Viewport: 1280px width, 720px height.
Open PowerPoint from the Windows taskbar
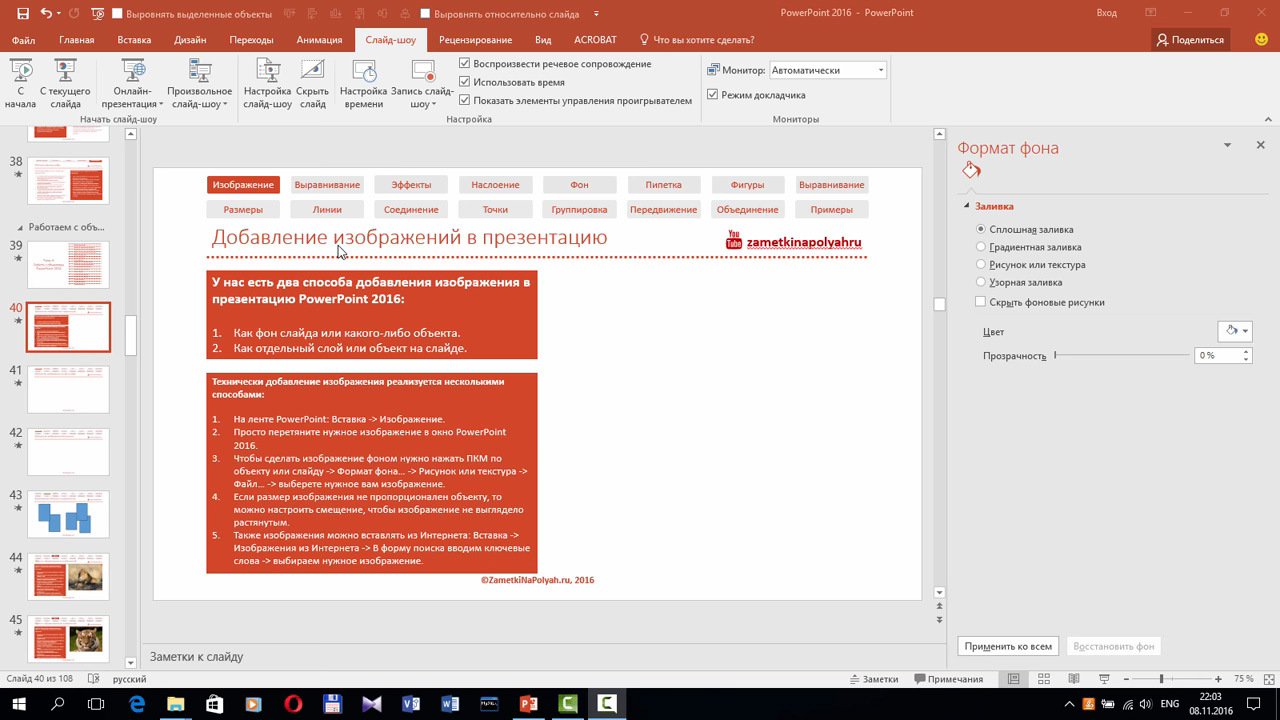pyautogui.click(x=528, y=704)
